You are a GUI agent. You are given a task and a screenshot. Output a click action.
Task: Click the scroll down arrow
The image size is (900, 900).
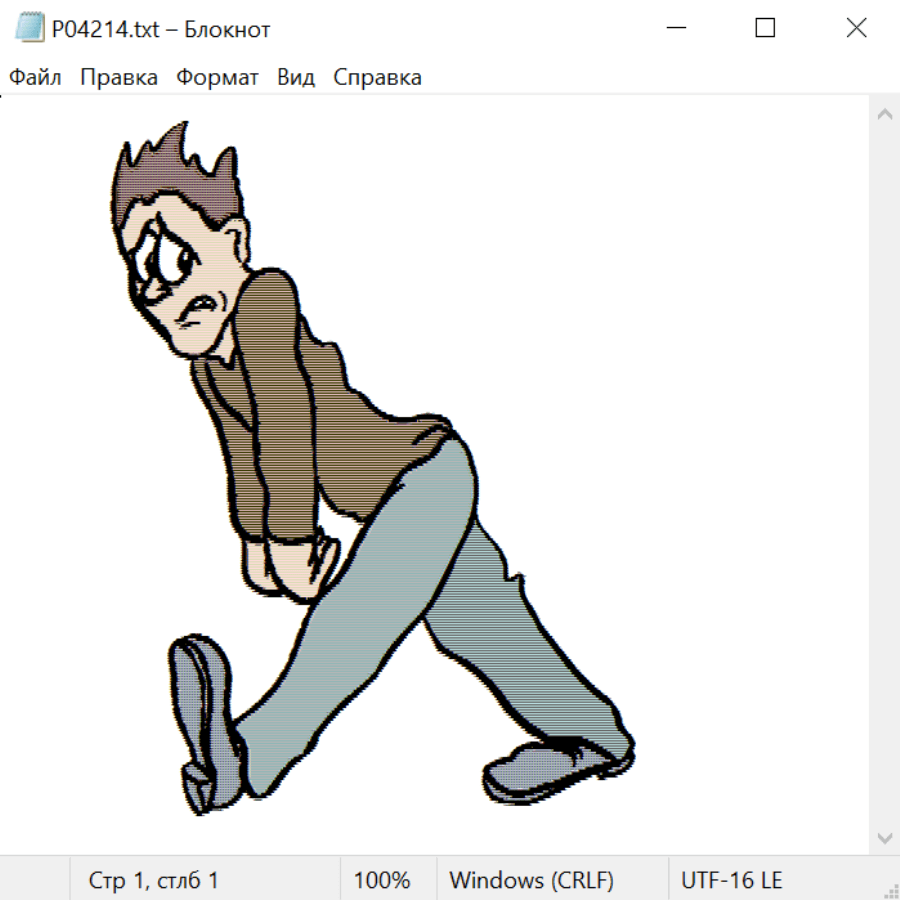pyautogui.click(x=884, y=836)
